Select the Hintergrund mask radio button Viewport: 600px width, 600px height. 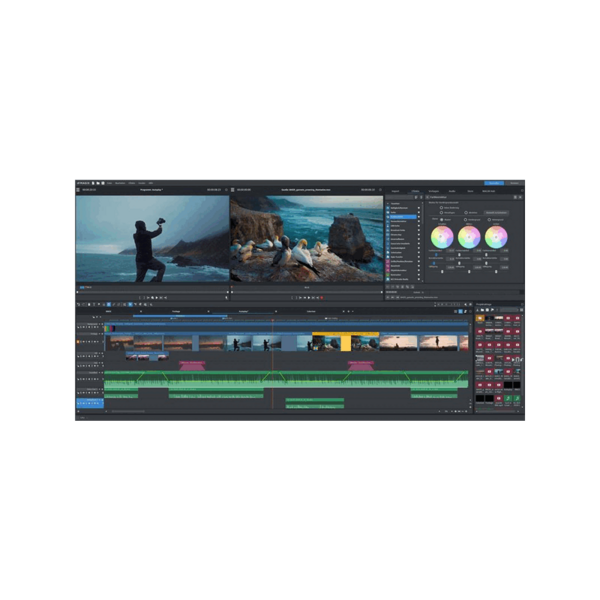point(489,220)
